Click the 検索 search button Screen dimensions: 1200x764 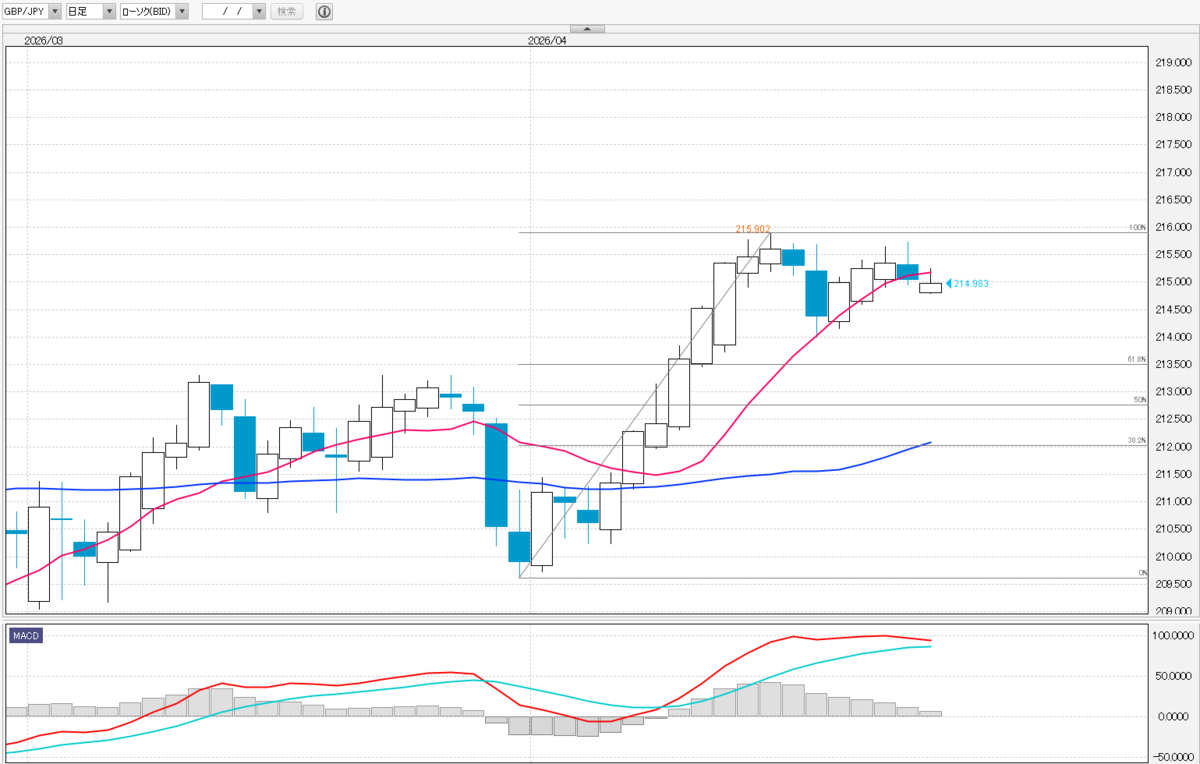[x=287, y=11]
